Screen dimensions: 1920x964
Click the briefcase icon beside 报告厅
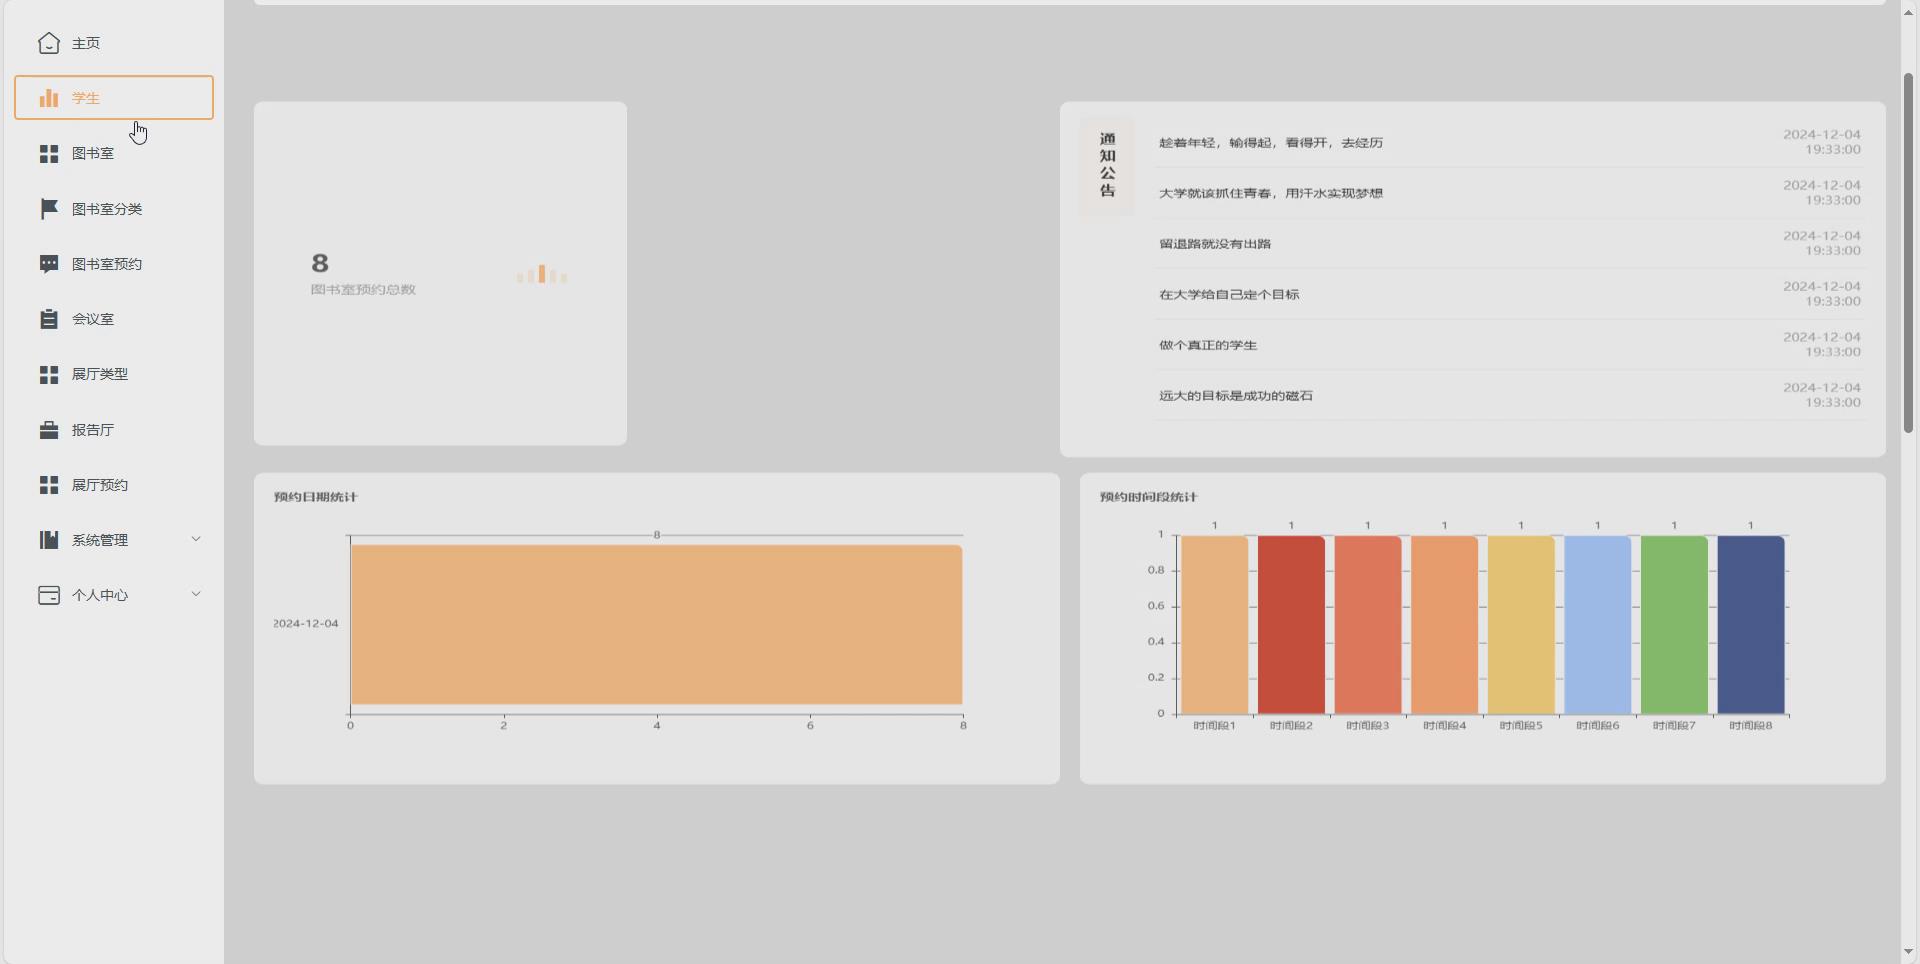pos(49,430)
